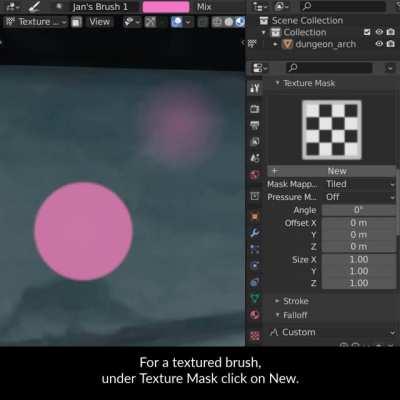The height and width of the screenshot is (400, 400).
Task: Toggle X-ray display in viewport header
Action: point(202,22)
